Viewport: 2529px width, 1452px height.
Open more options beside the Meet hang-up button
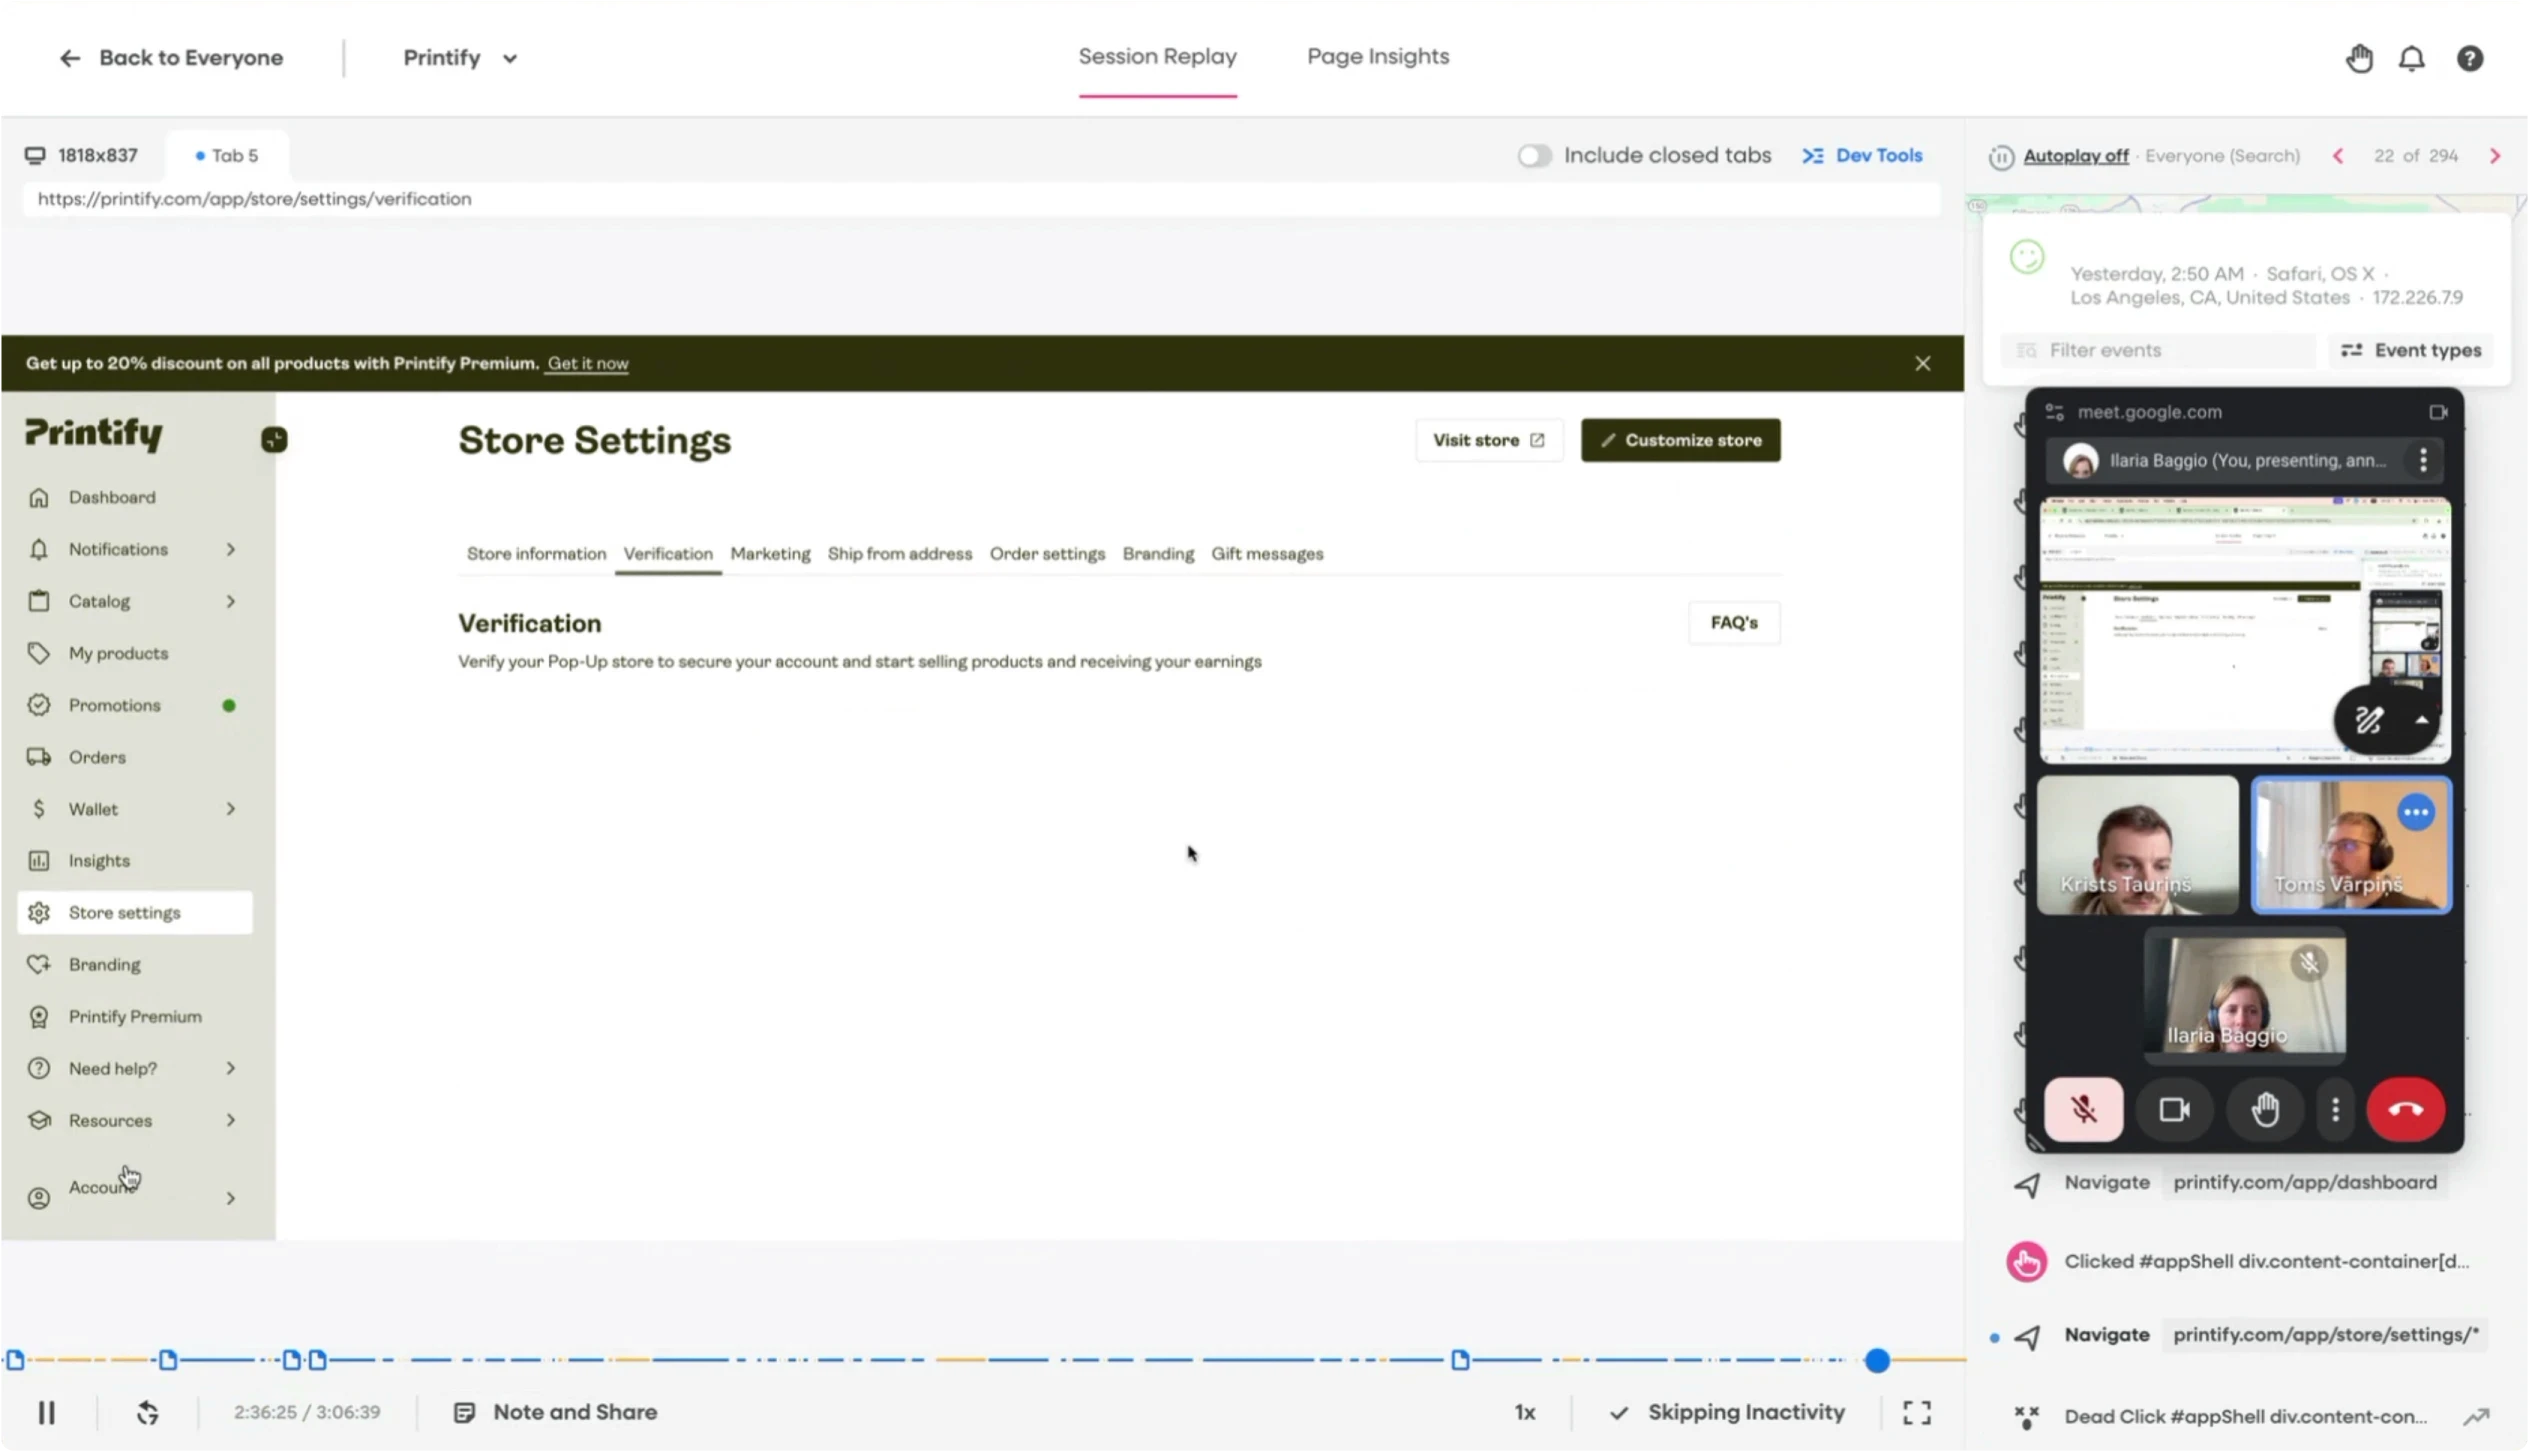(2335, 1110)
